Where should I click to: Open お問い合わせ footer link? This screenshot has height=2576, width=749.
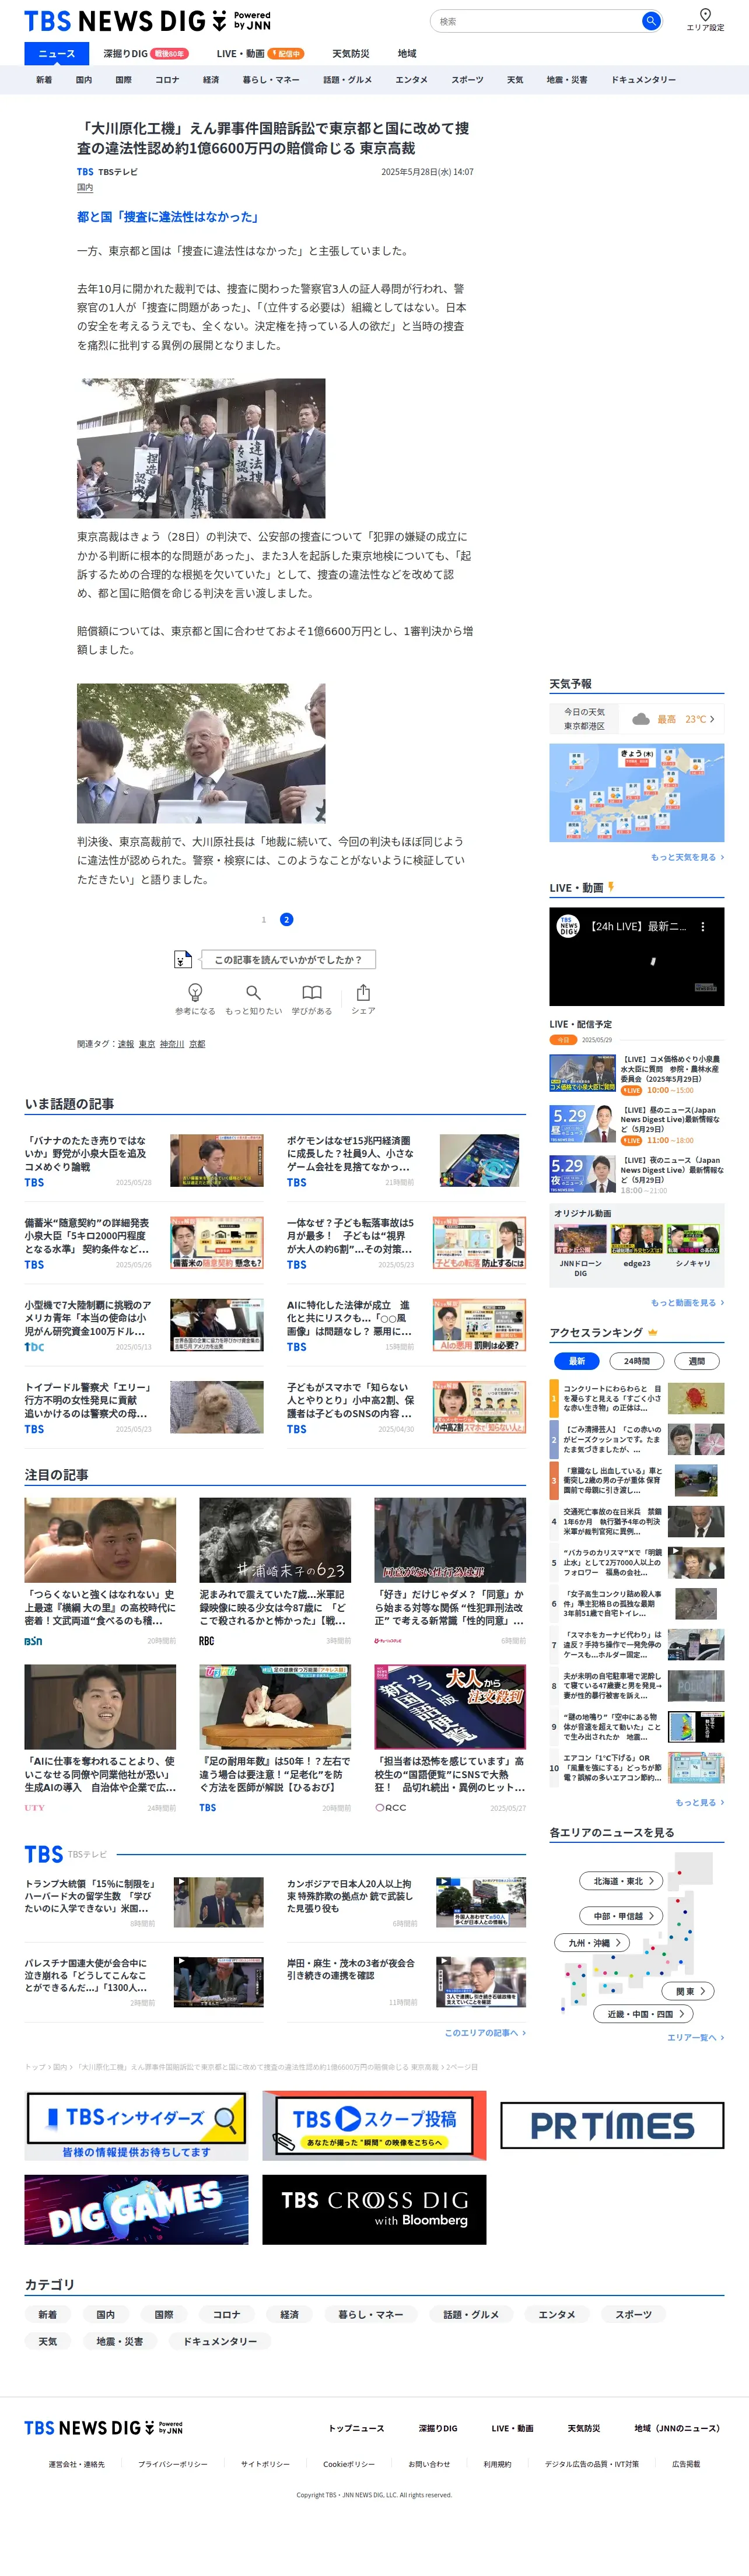click(429, 2464)
